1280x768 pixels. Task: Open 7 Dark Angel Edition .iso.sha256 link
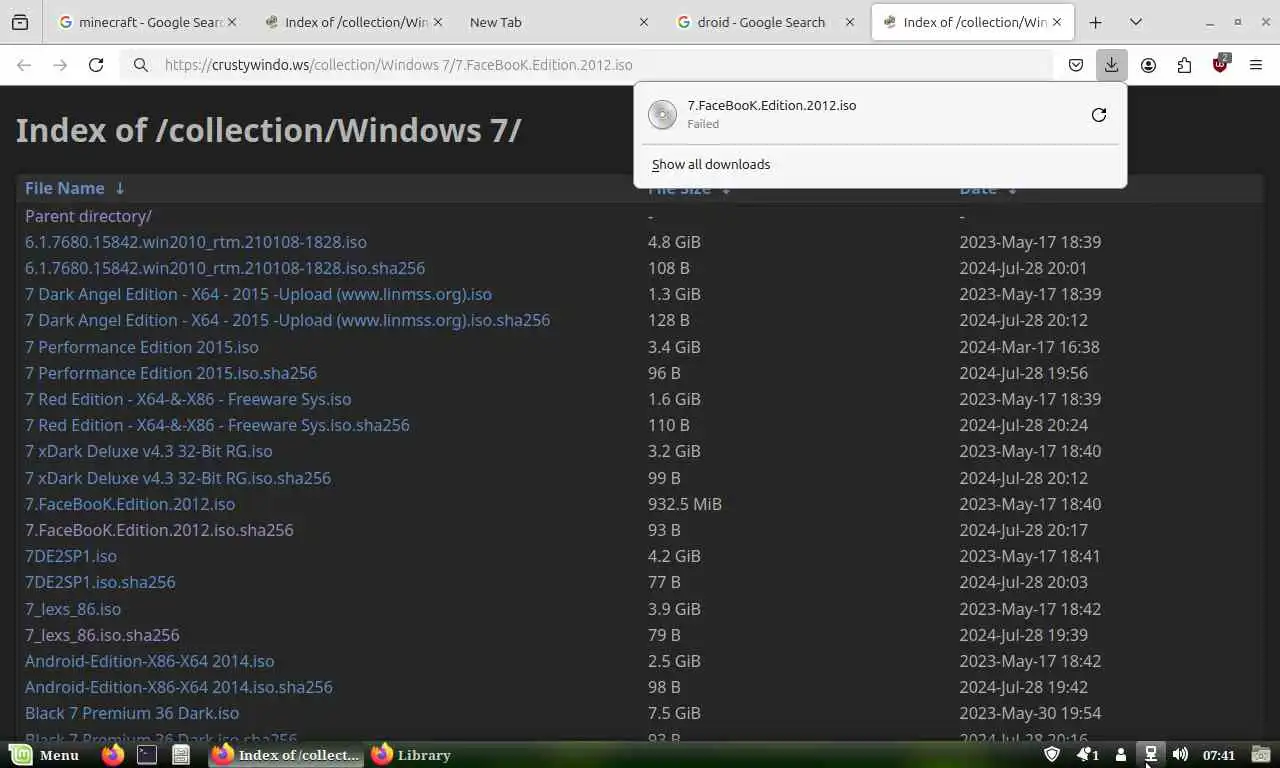pos(287,320)
